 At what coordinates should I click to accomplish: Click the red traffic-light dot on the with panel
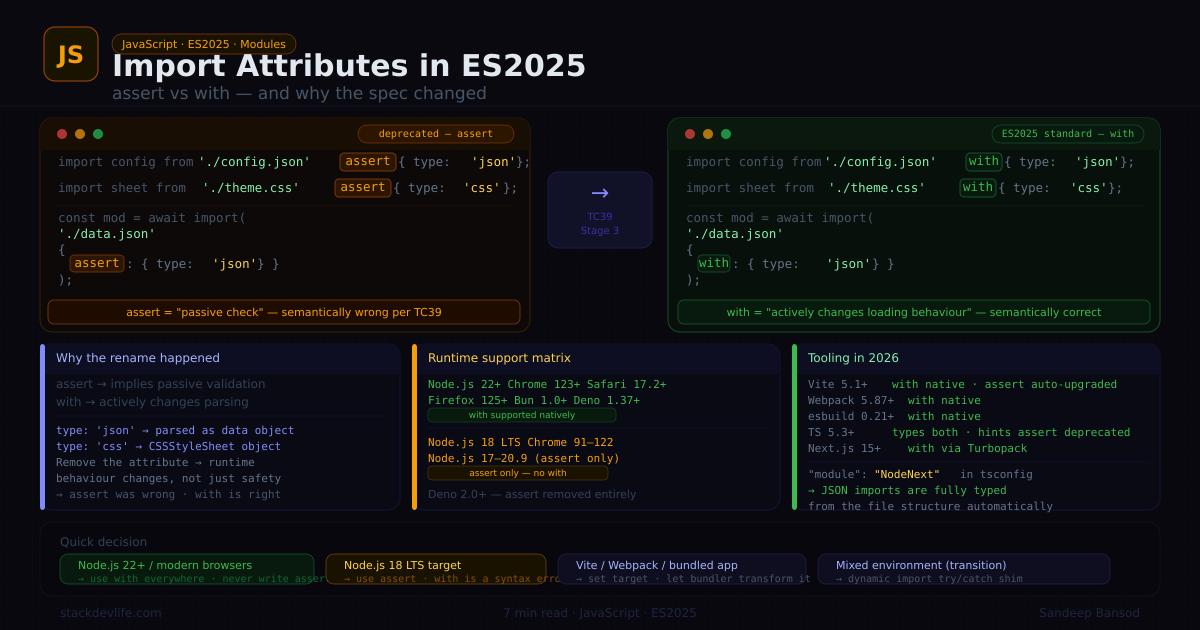point(690,132)
